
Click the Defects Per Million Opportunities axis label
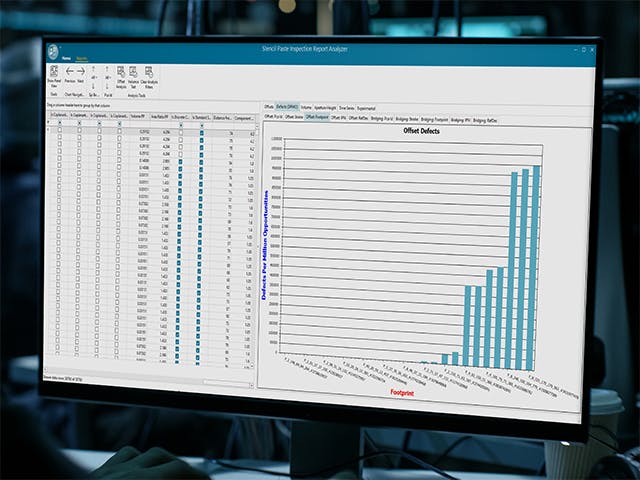265,245
